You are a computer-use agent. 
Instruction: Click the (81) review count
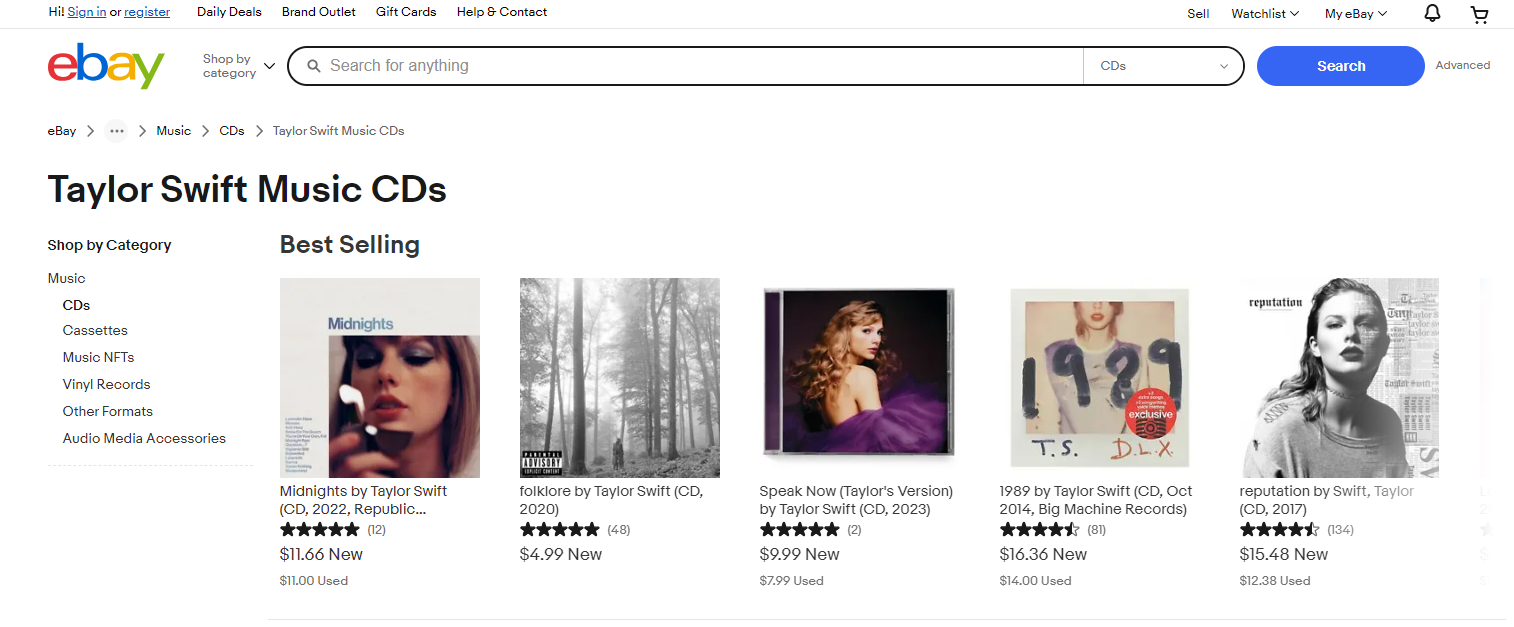click(1097, 530)
